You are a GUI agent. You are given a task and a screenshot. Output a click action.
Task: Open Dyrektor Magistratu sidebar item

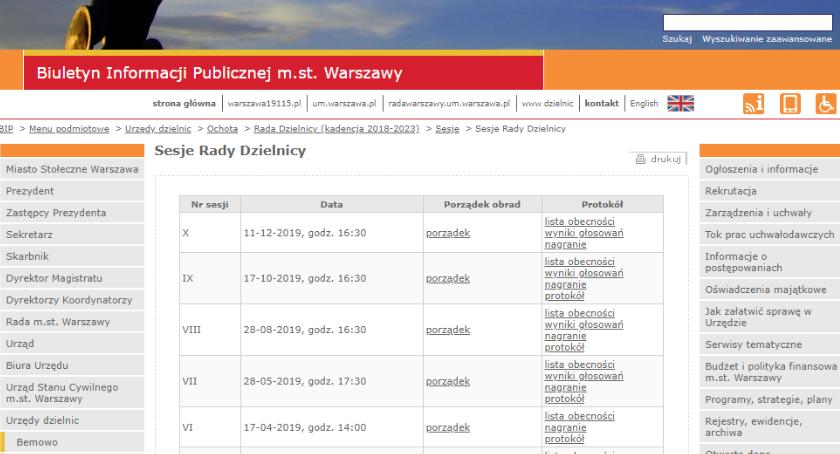tap(72, 278)
